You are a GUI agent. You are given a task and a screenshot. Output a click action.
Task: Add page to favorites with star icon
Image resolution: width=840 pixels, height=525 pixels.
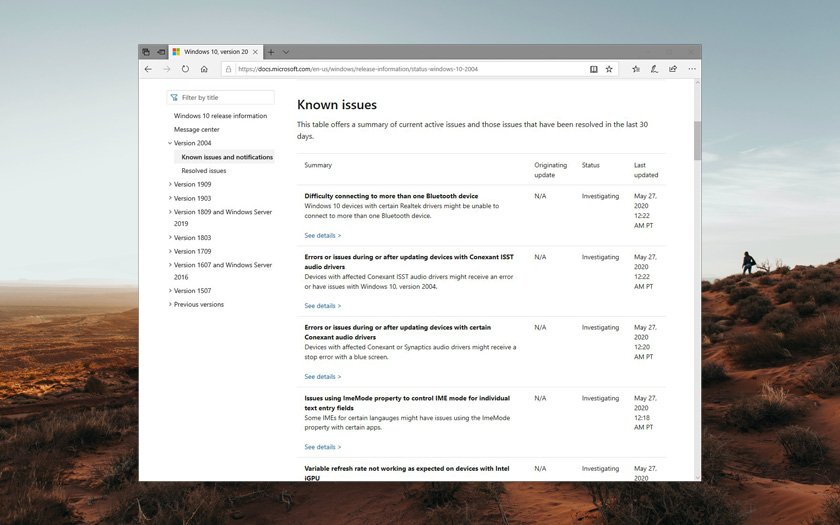[x=609, y=69]
